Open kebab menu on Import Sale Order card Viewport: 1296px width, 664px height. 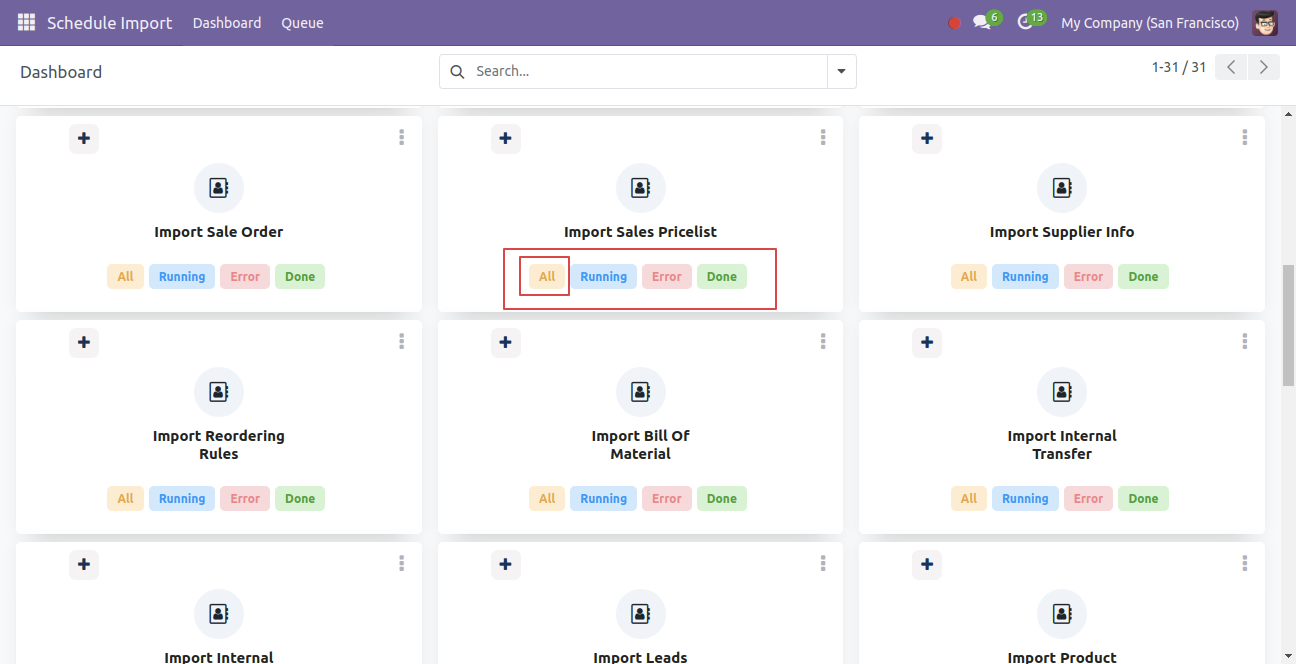point(401,138)
